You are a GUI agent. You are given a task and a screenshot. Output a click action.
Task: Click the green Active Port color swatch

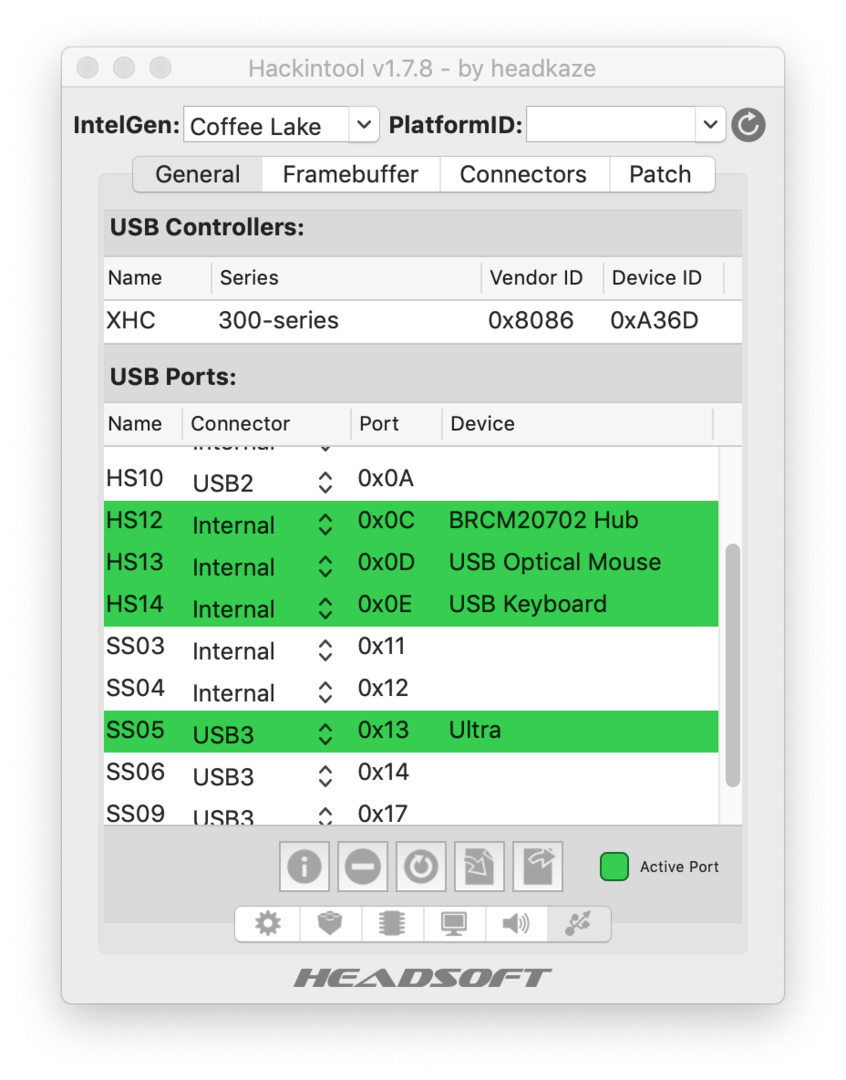(615, 866)
